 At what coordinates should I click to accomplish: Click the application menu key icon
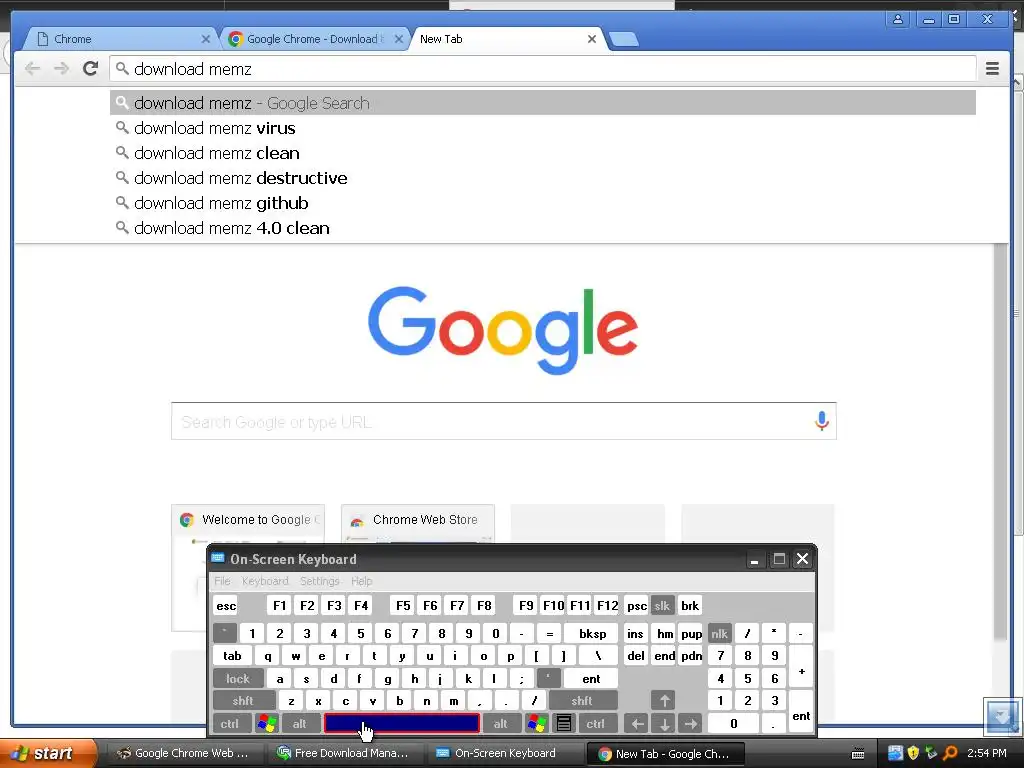[564, 724]
